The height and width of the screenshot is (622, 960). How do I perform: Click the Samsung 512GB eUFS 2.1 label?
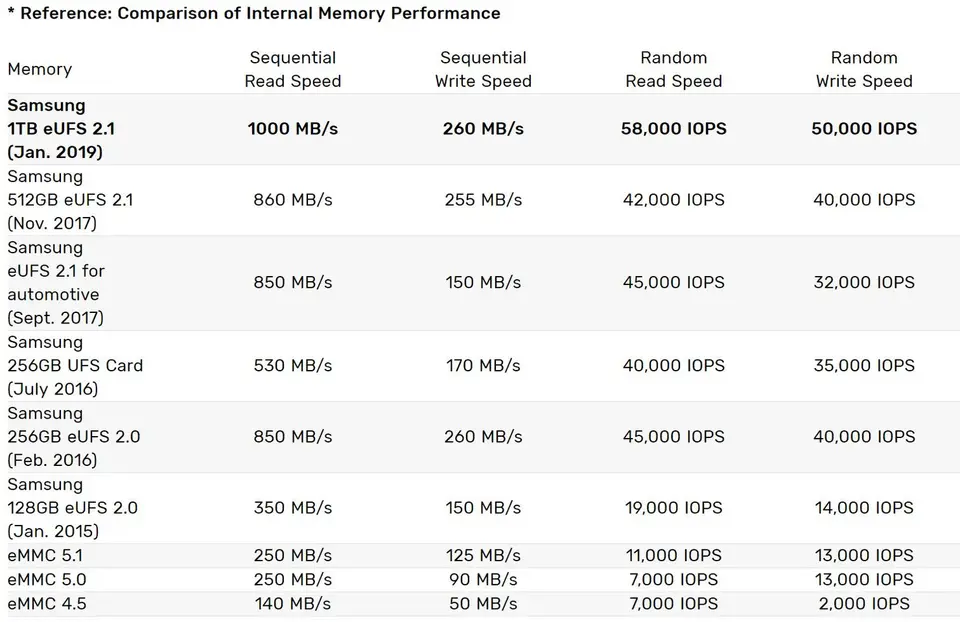(70, 200)
